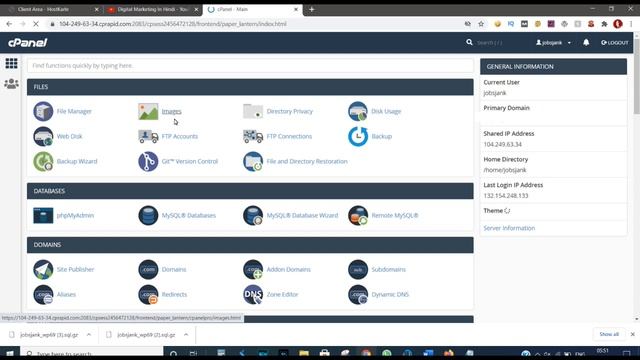Click the cPanel home grid icon

11,63
